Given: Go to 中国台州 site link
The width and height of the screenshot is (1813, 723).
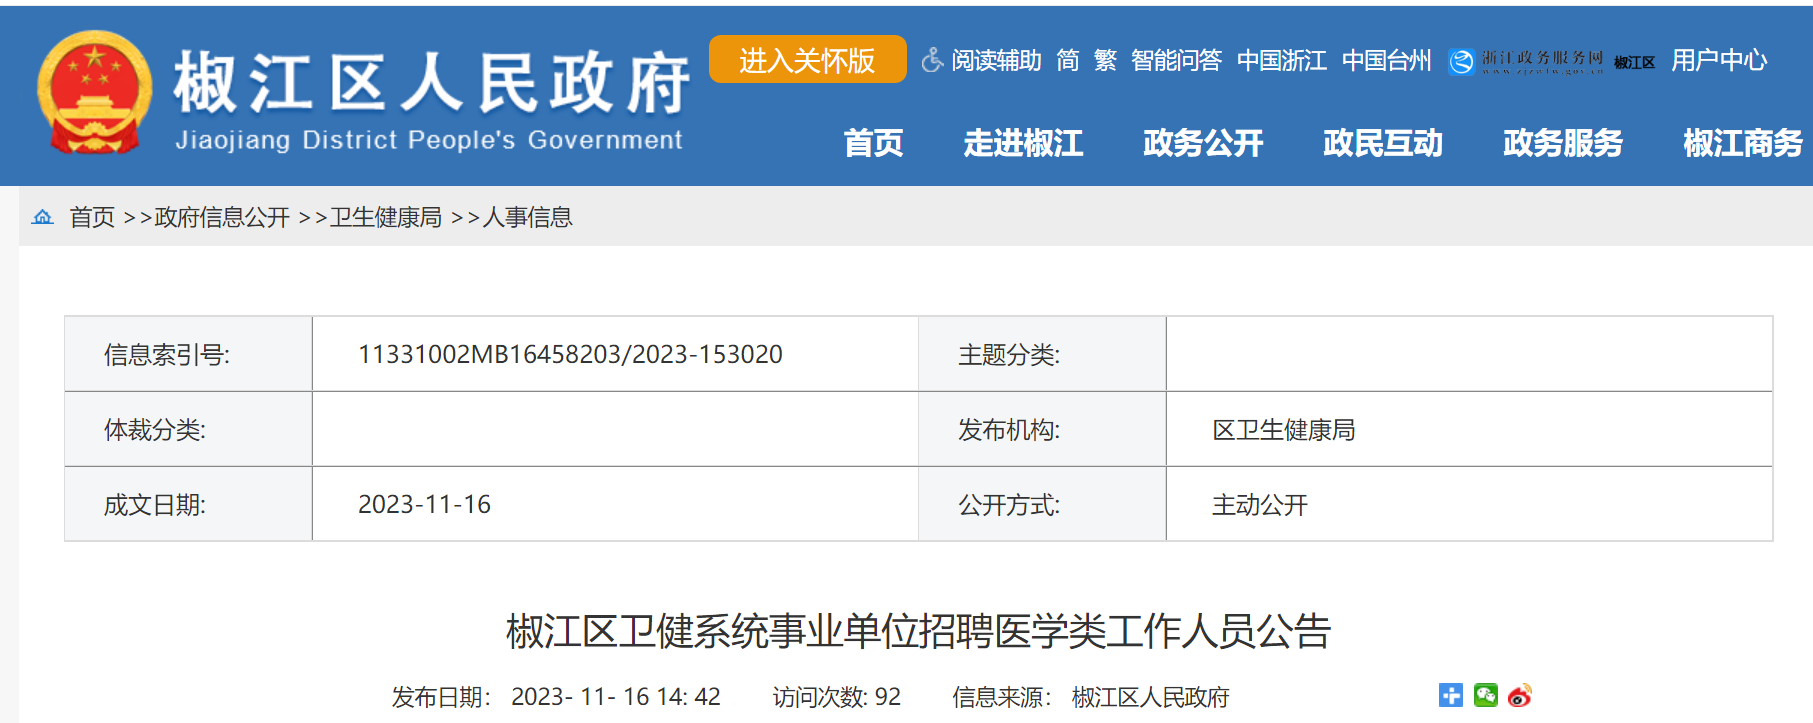Looking at the screenshot, I should [x=1386, y=61].
